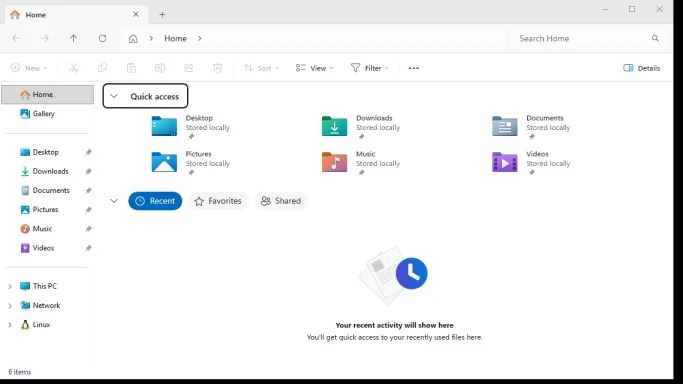Click the Delete trash icon
This screenshot has height=384, width=683.
(217, 68)
